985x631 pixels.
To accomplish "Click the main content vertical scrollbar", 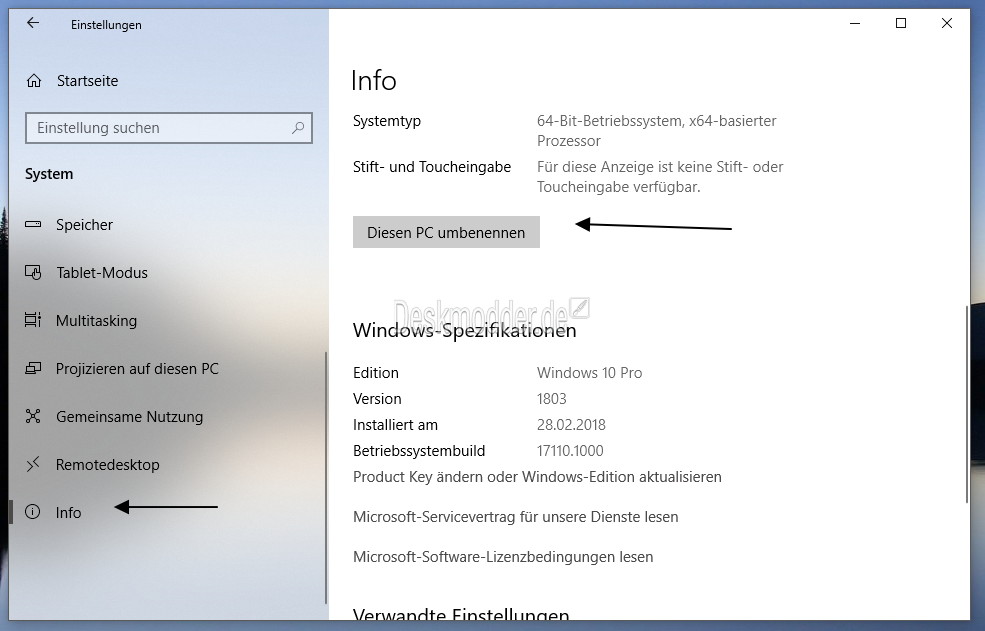I will pos(966,403).
